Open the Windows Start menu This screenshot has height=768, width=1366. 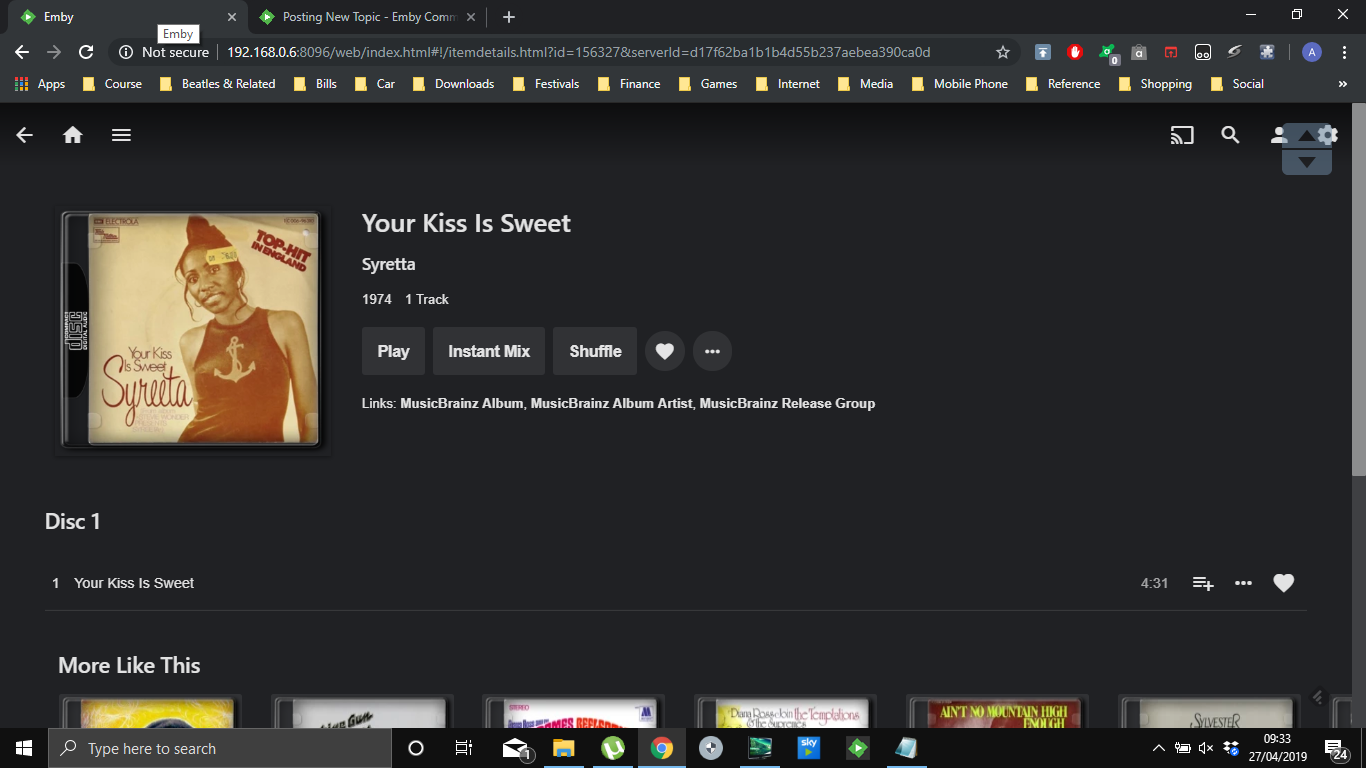[24, 748]
